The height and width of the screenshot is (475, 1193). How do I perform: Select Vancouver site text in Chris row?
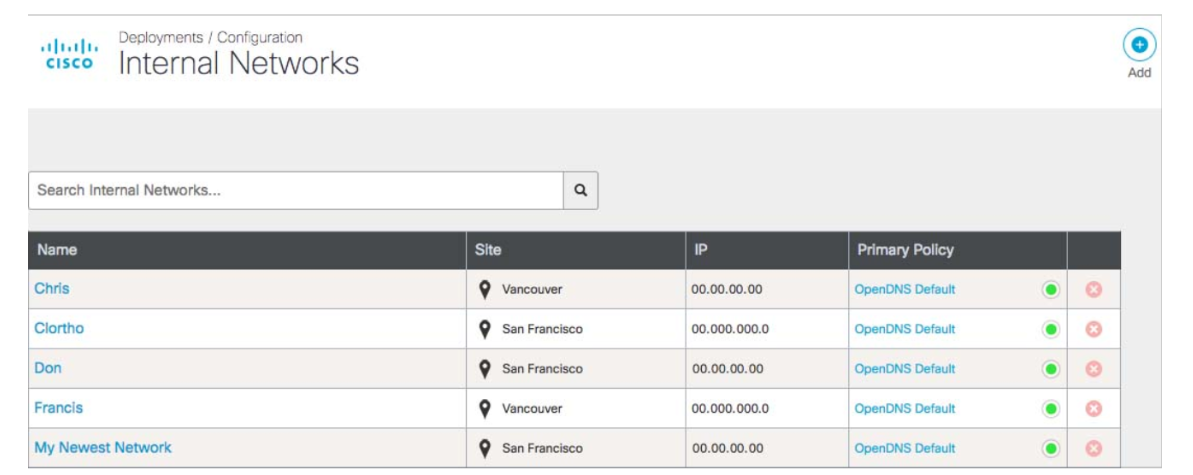pyautogui.click(x=532, y=290)
